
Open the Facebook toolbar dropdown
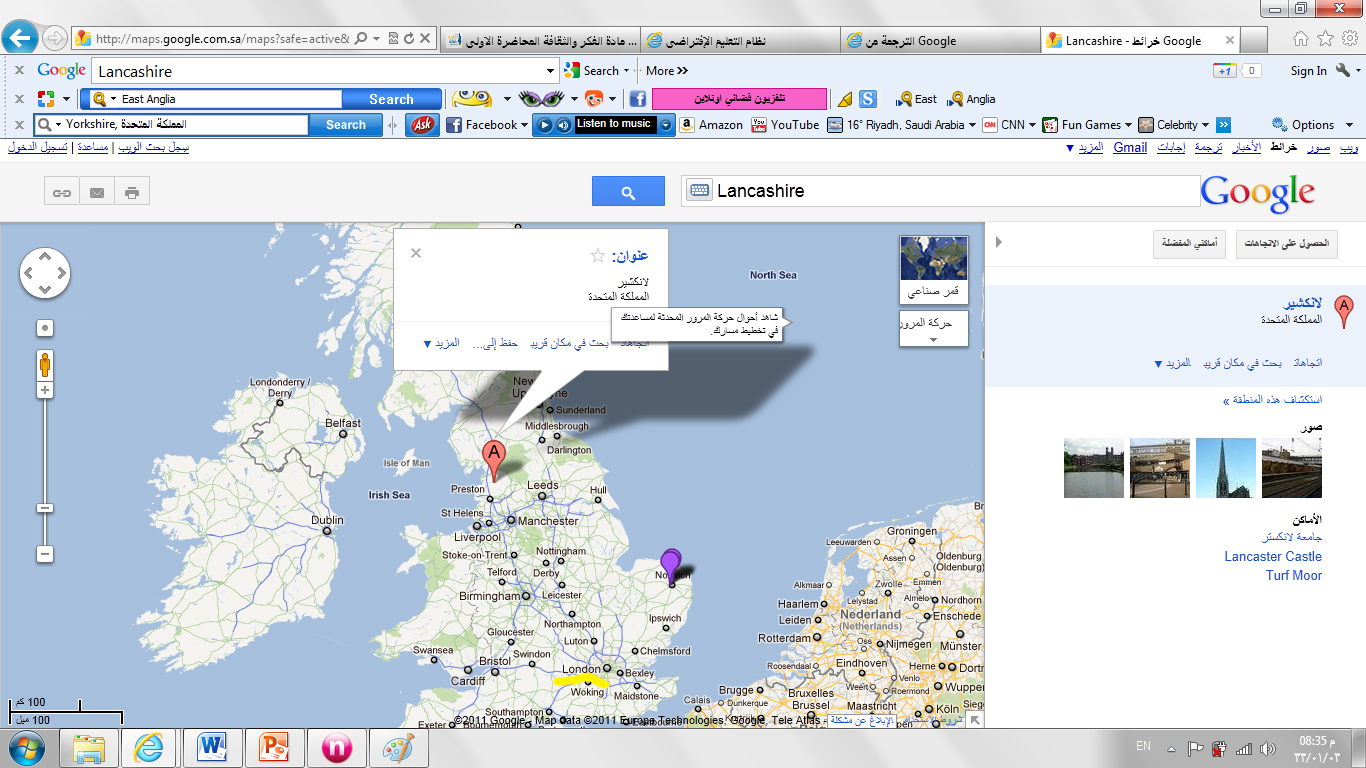(525, 125)
